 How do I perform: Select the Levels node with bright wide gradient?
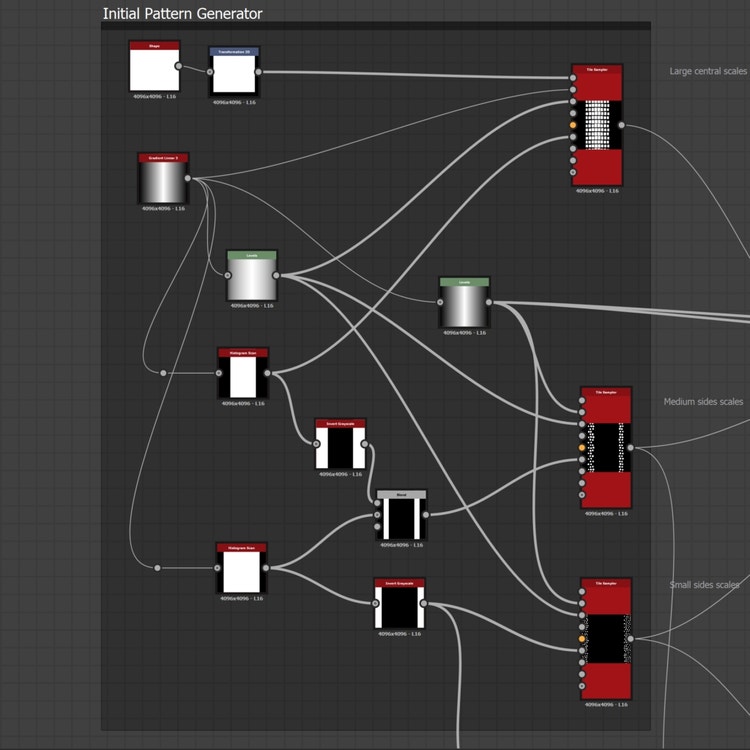tap(252, 276)
